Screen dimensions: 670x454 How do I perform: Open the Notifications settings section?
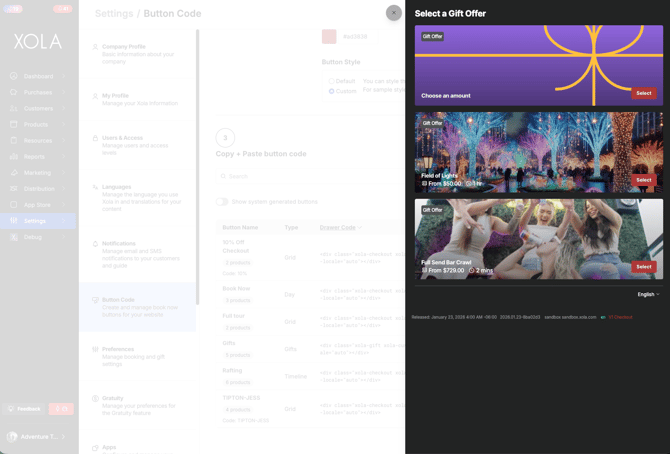tap(137, 254)
